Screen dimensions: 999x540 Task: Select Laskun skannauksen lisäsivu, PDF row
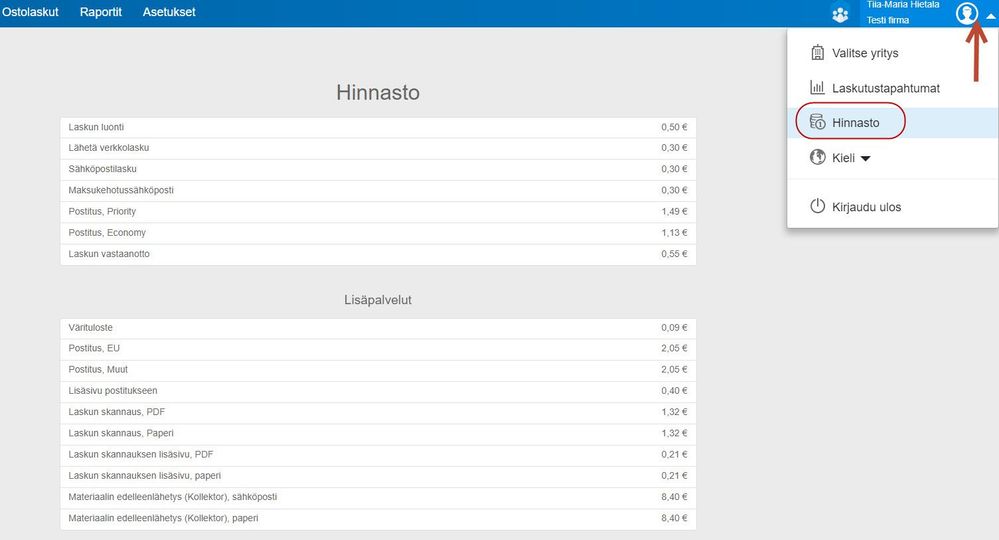pos(378,455)
